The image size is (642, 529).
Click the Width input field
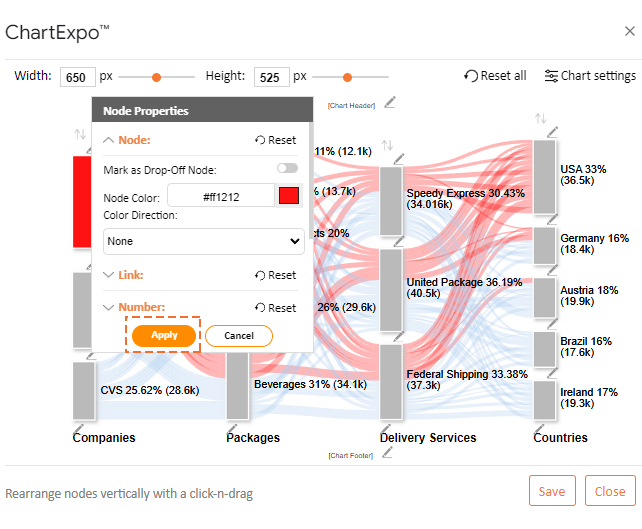click(x=78, y=77)
